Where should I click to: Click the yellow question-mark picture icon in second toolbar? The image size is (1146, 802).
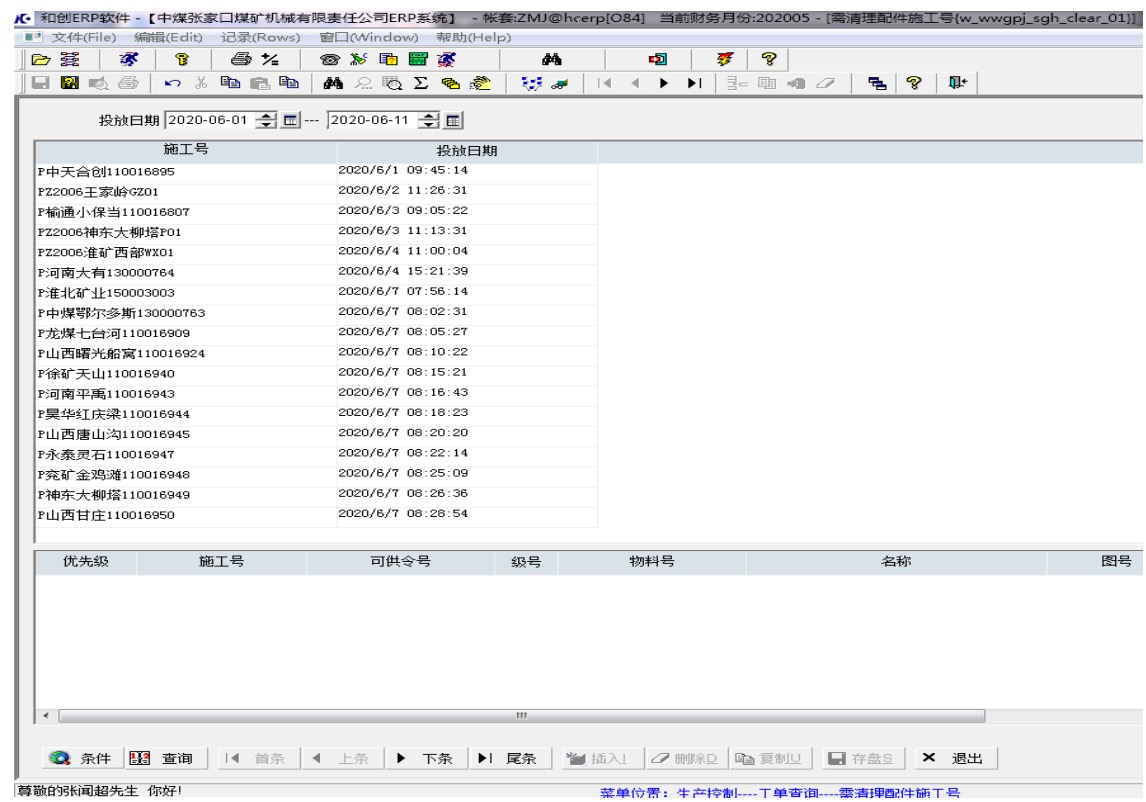click(70, 83)
